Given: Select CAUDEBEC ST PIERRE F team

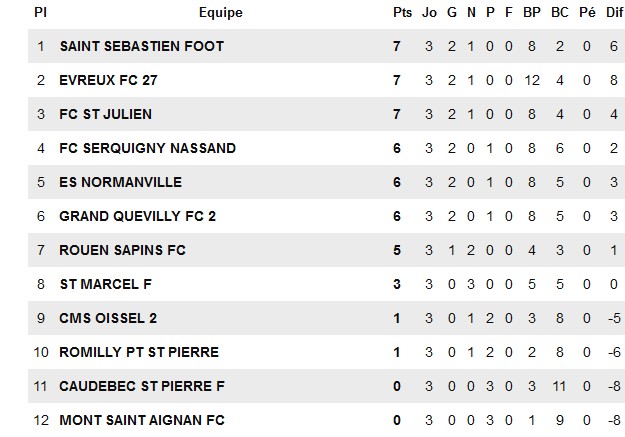Looking at the screenshot, I should click(142, 386).
